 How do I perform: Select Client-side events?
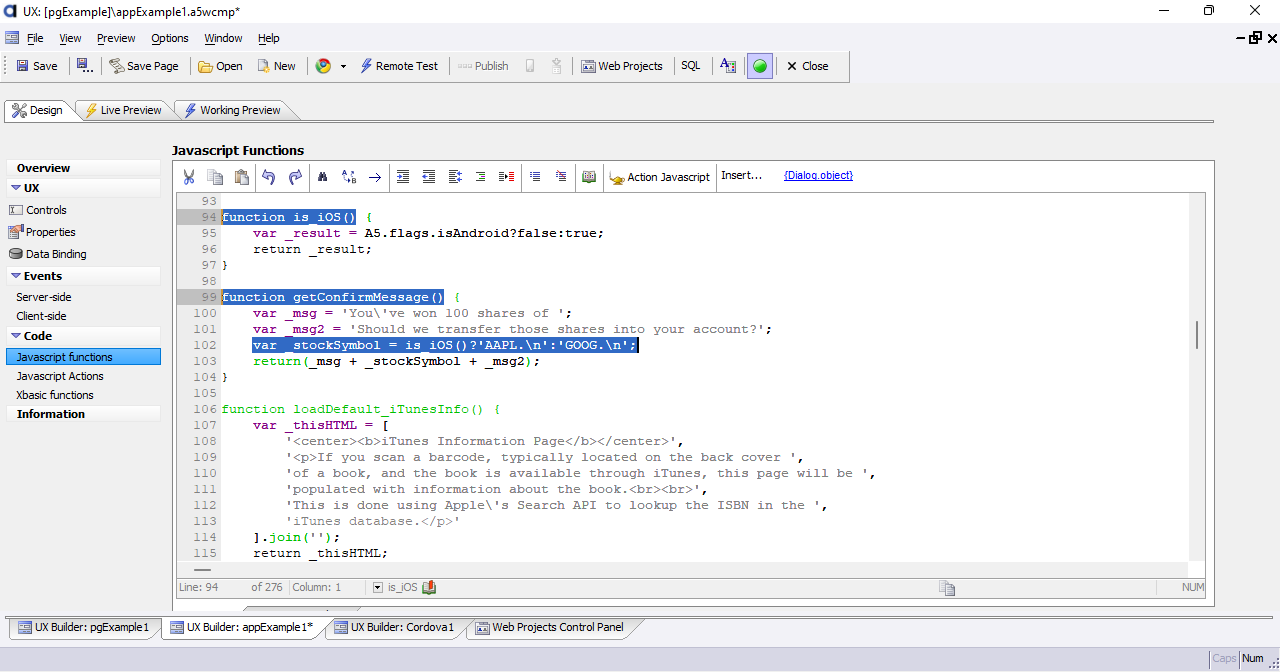point(42,316)
